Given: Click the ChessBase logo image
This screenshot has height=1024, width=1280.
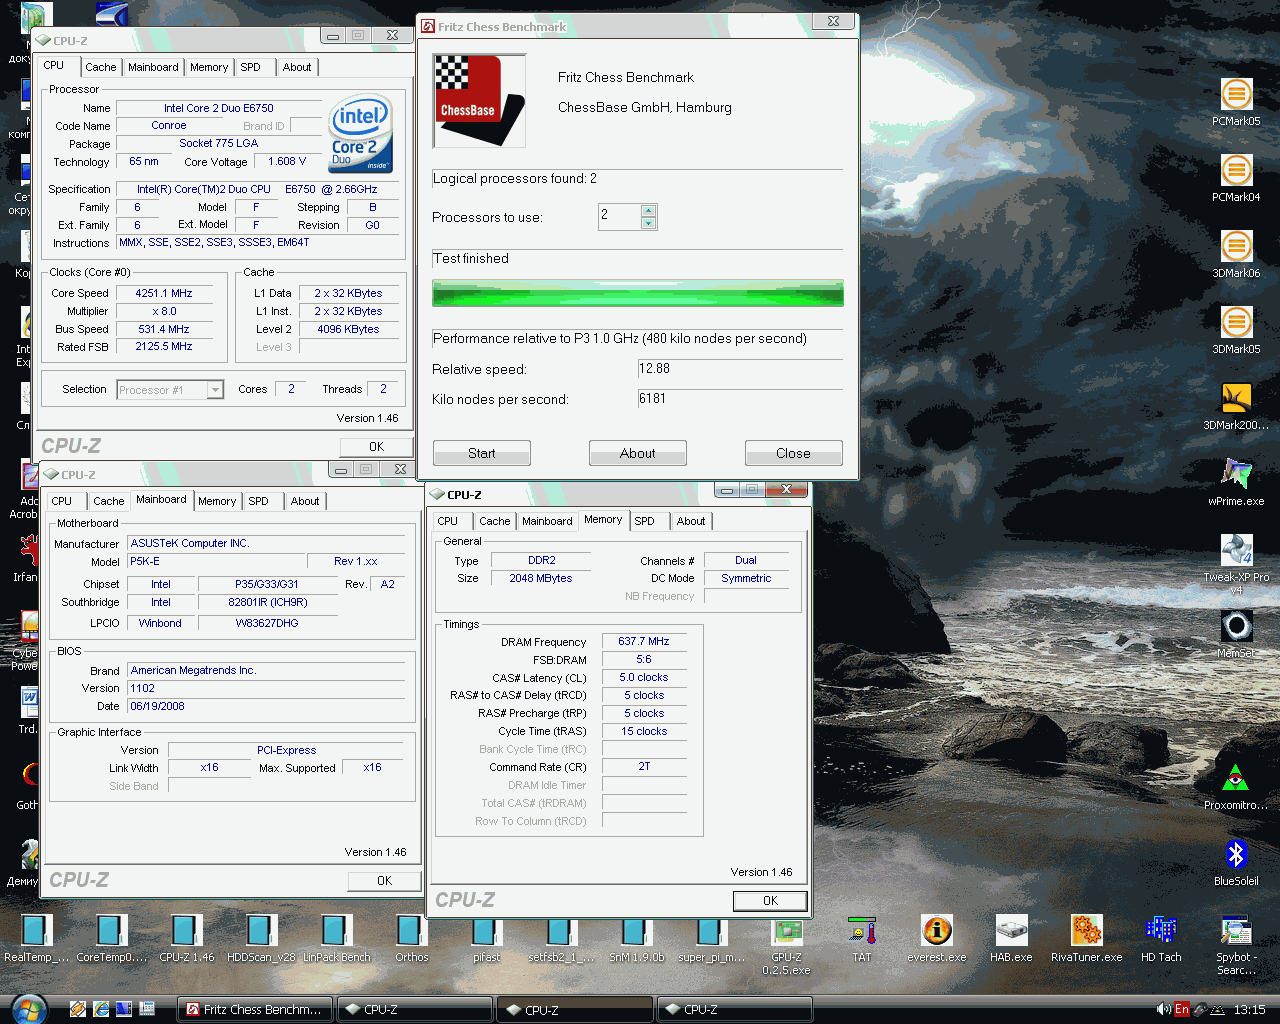Looking at the screenshot, I should [479, 101].
